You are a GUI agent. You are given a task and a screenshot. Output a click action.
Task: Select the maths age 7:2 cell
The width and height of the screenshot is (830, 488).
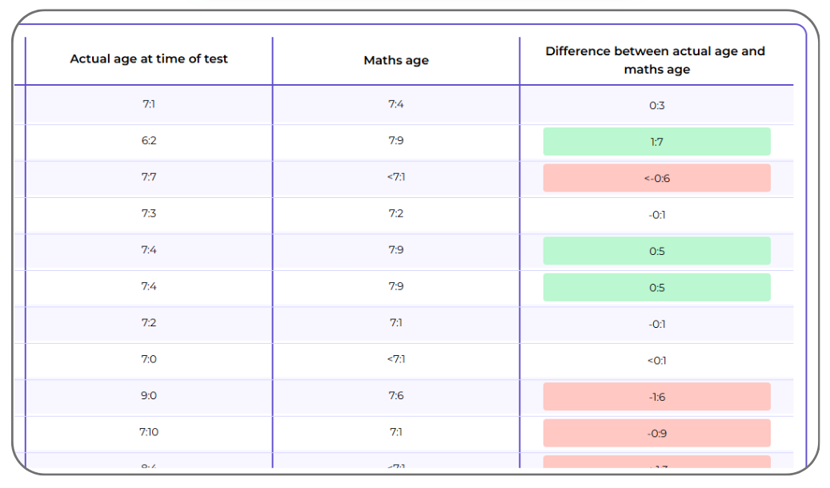tap(396, 214)
